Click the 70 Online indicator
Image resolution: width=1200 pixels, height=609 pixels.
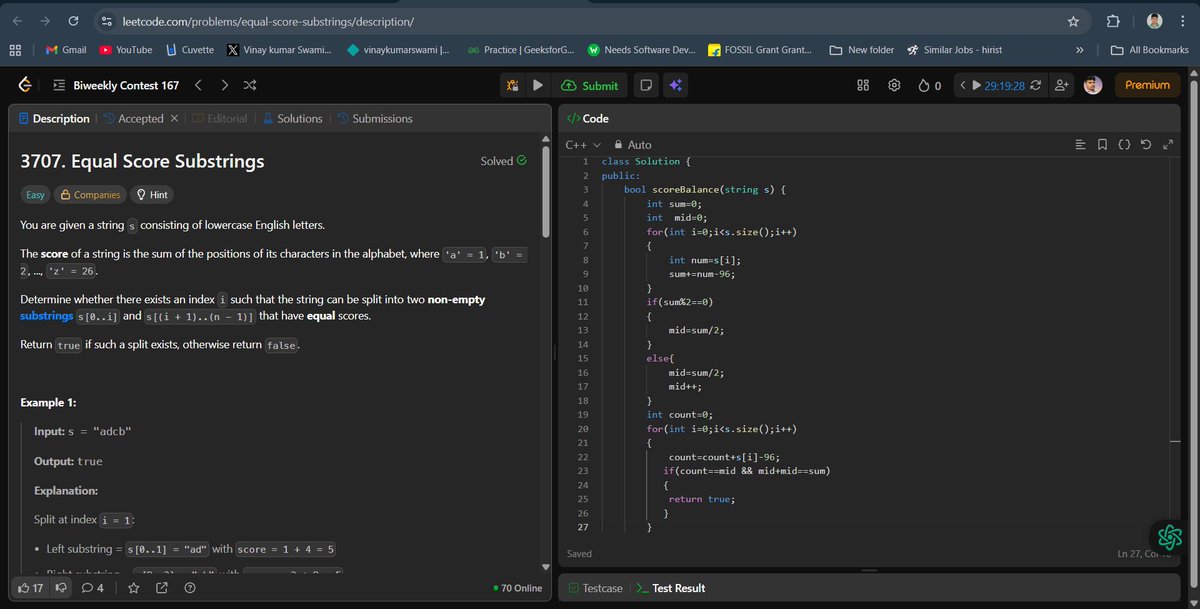518,589
